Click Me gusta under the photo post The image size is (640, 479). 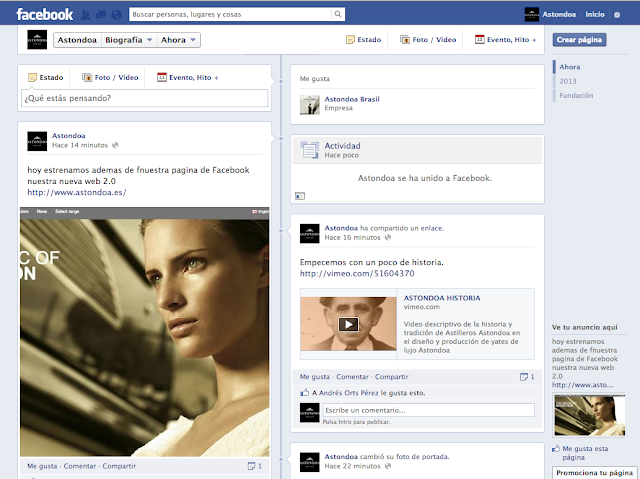tap(42, 466)
